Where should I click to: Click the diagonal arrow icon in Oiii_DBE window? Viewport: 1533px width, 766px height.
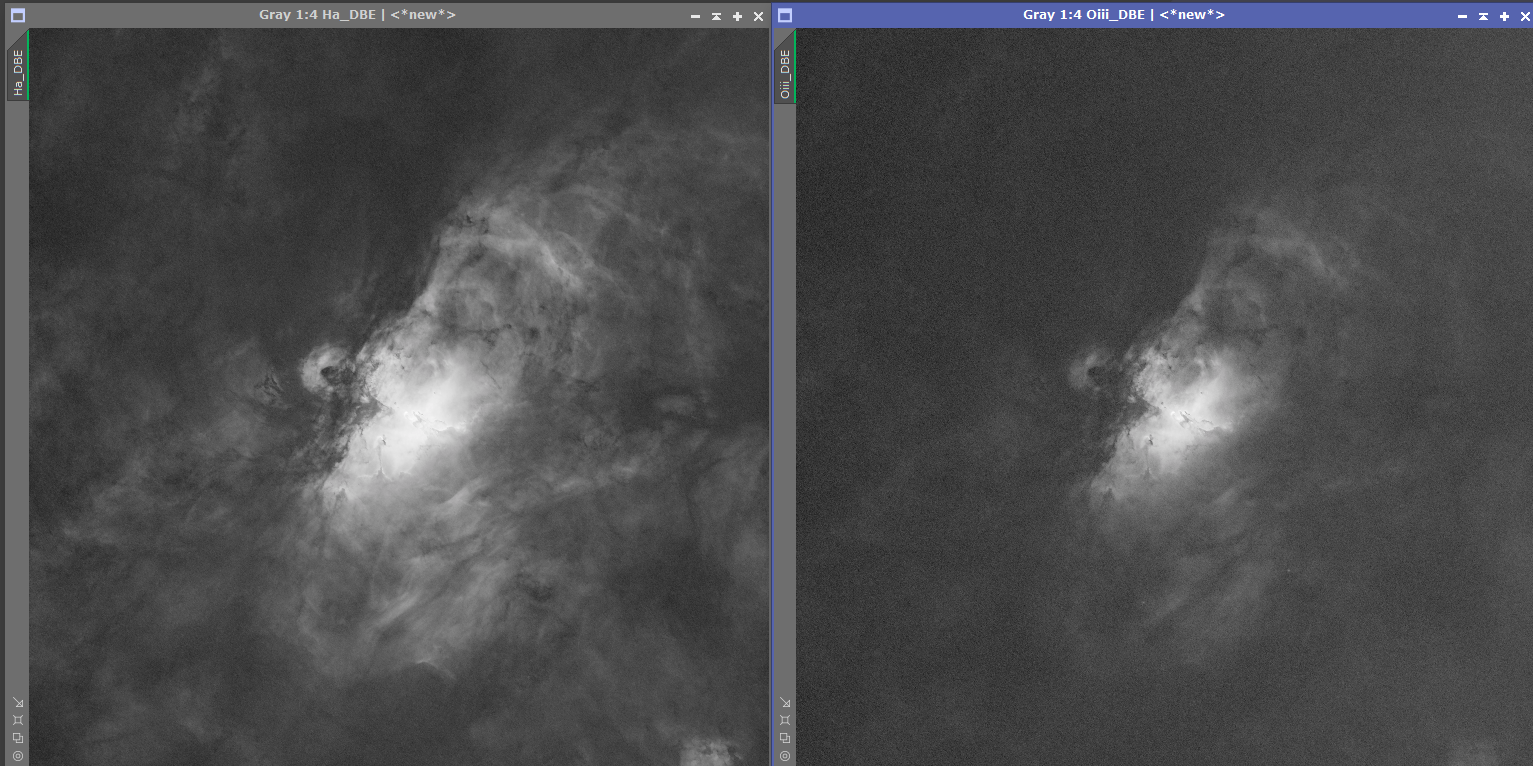click(x=785, y=702)
